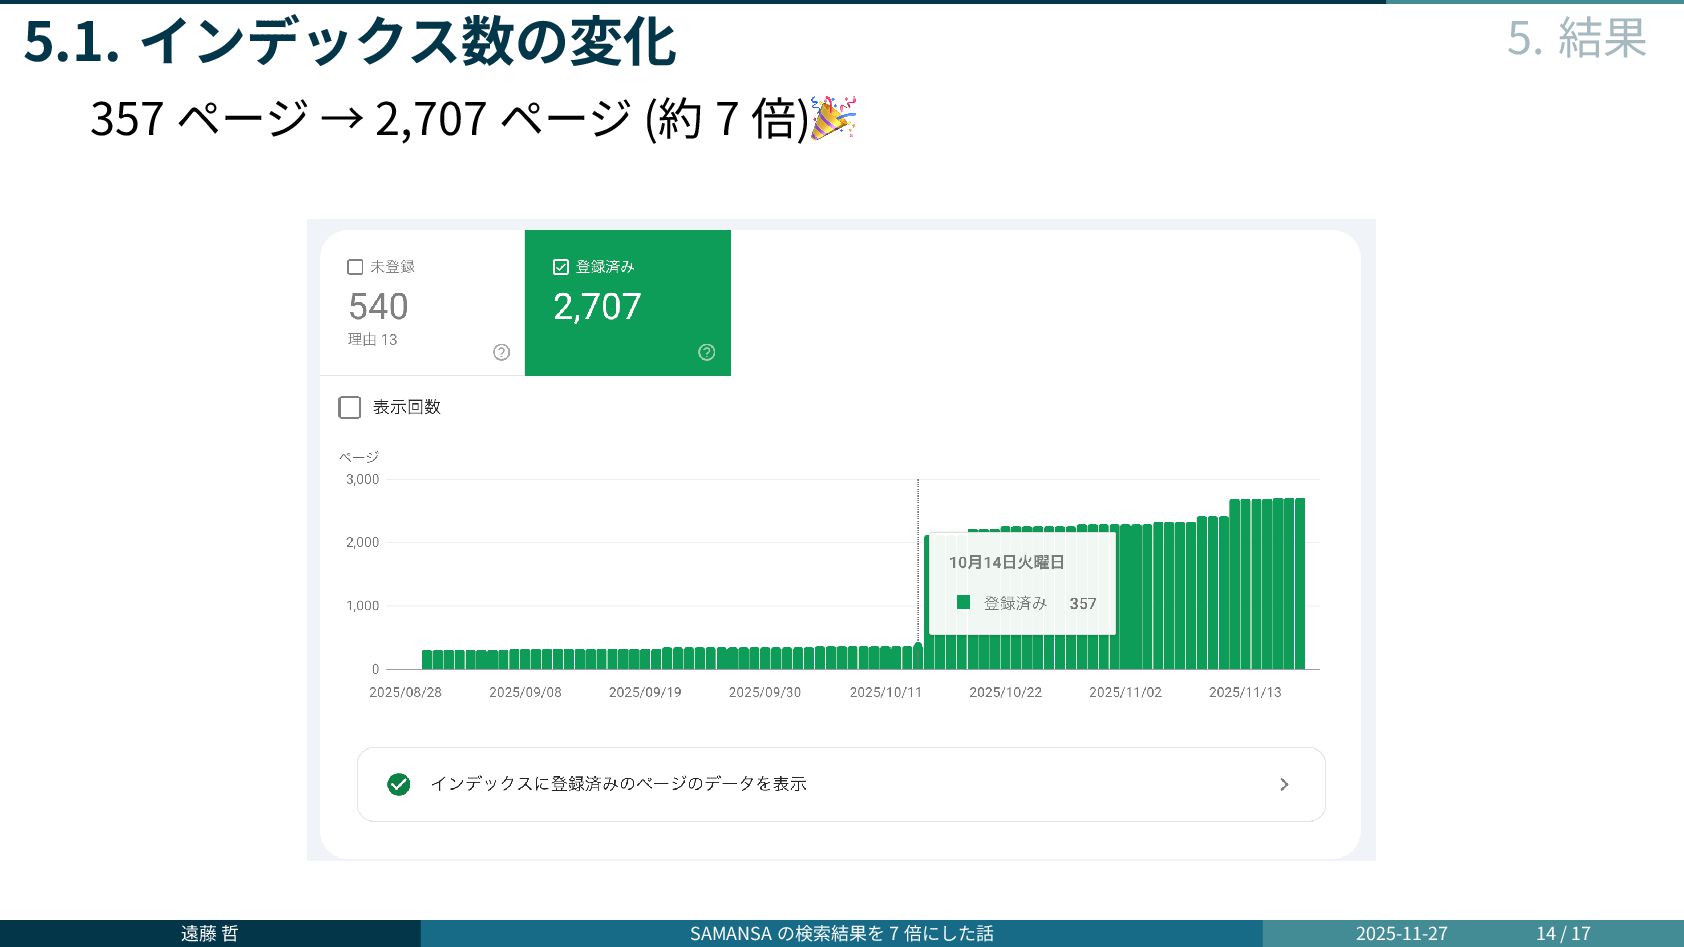This screenshot has height=947, width=1684.
Task: Select the 未登録 540 card
Action: click(422, 303)
